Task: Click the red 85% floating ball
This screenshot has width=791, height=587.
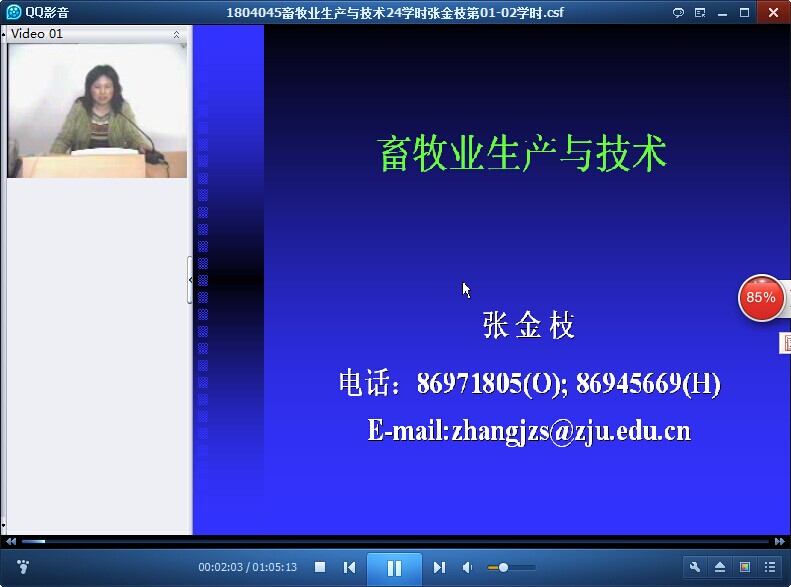Action: click(x=761, y=298)
